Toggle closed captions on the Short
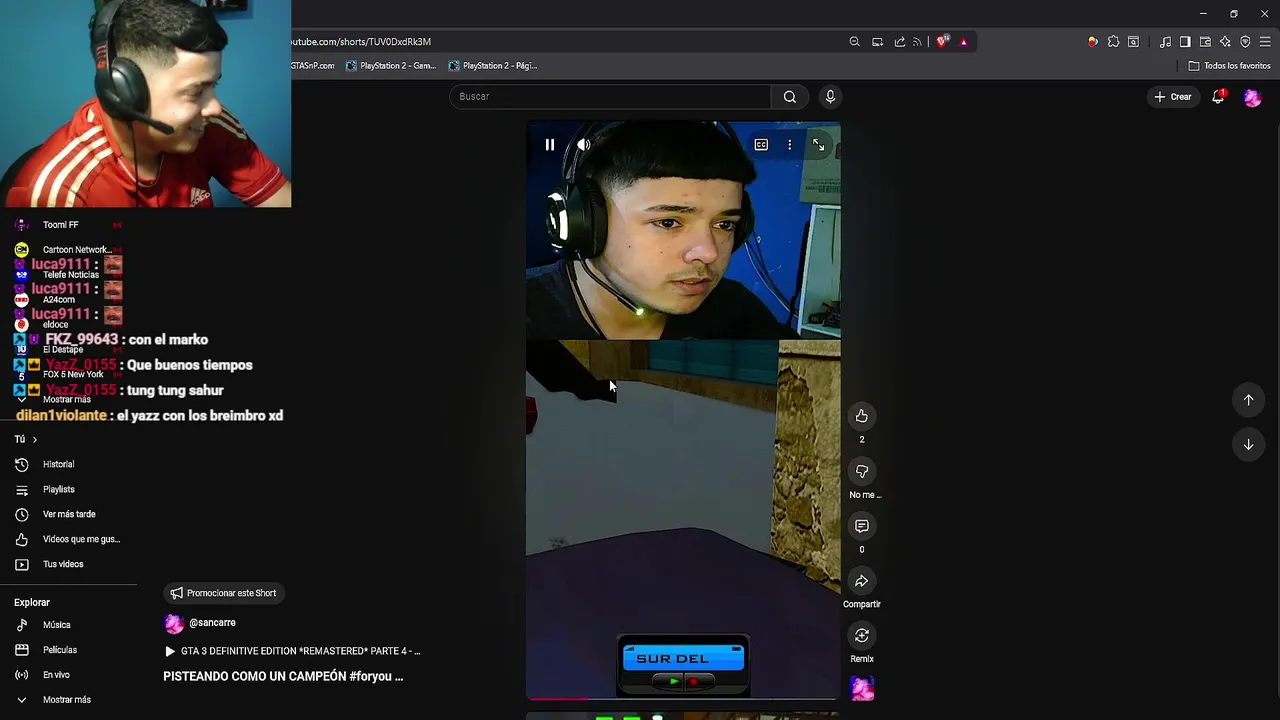The image size is (1280, 720). 761,145
